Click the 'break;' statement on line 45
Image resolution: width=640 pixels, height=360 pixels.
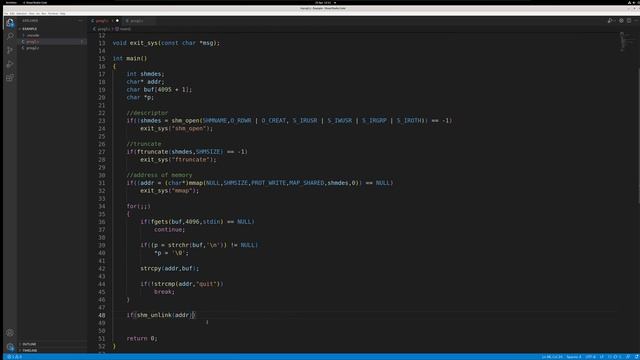tap(164, 292)
